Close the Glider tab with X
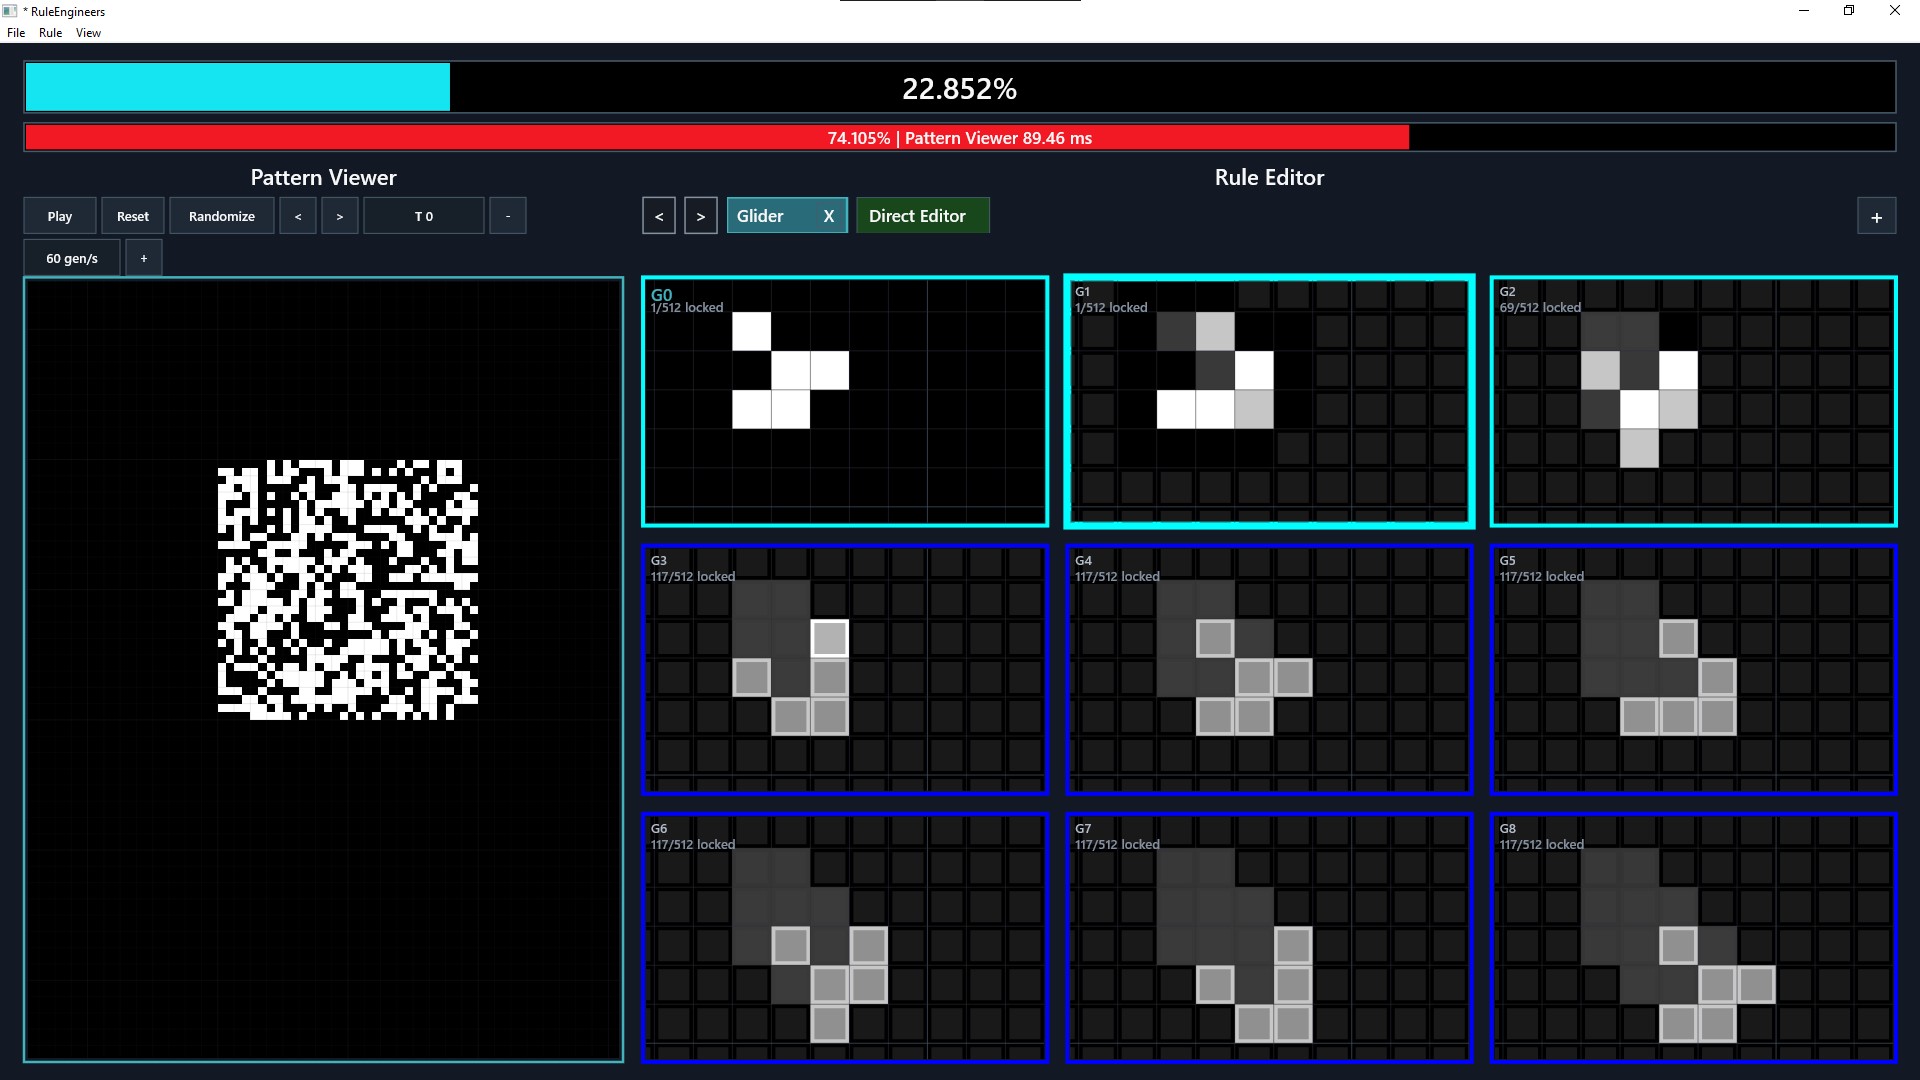Viewport: 1920px width, 1080px height. coord(829,216)
